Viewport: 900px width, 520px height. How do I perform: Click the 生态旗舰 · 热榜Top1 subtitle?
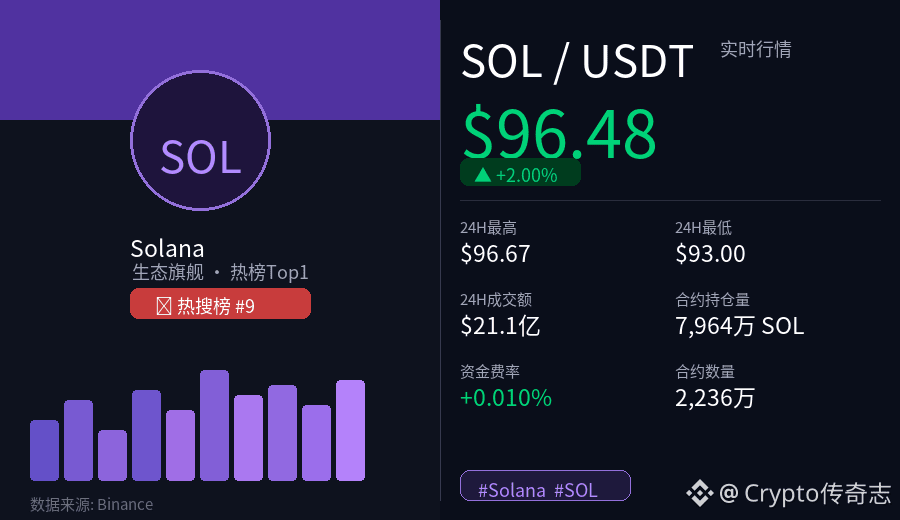[220, 272]
